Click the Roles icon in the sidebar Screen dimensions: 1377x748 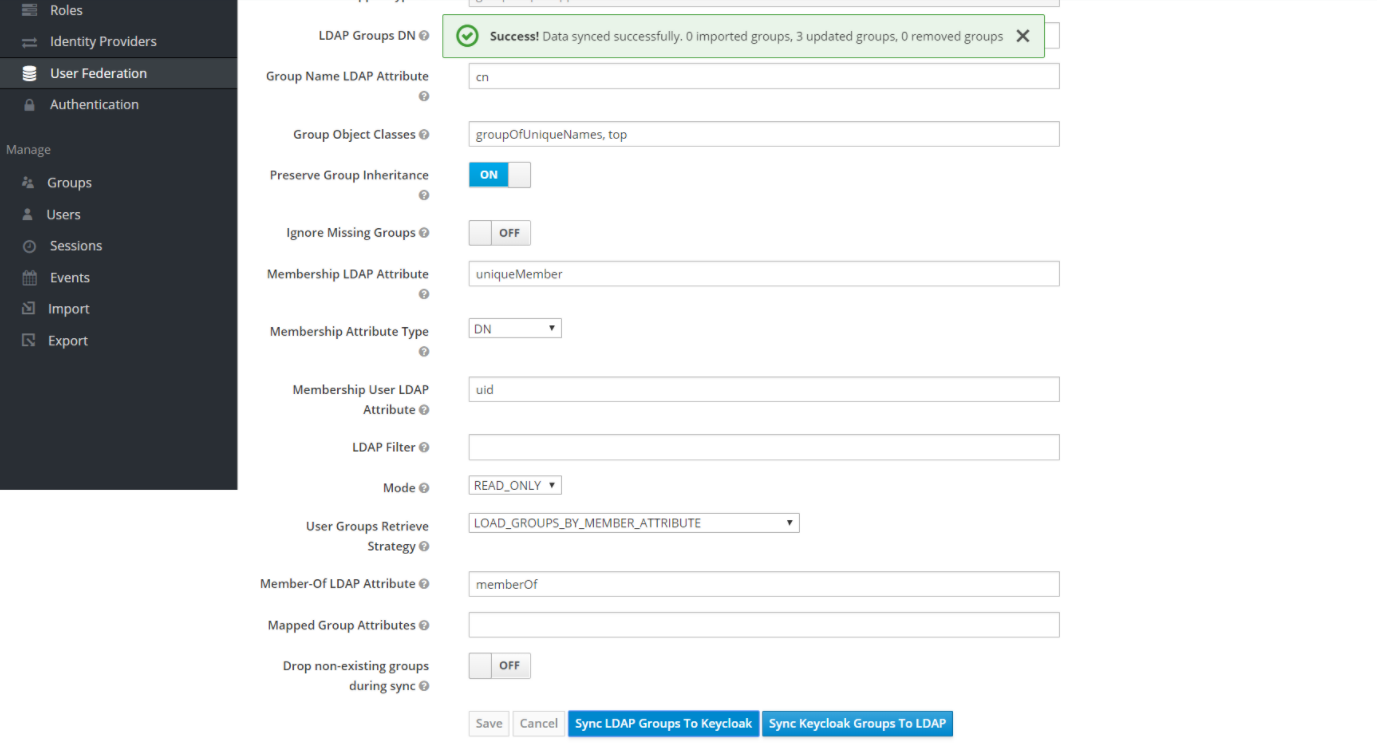click(x=29, y=10)
